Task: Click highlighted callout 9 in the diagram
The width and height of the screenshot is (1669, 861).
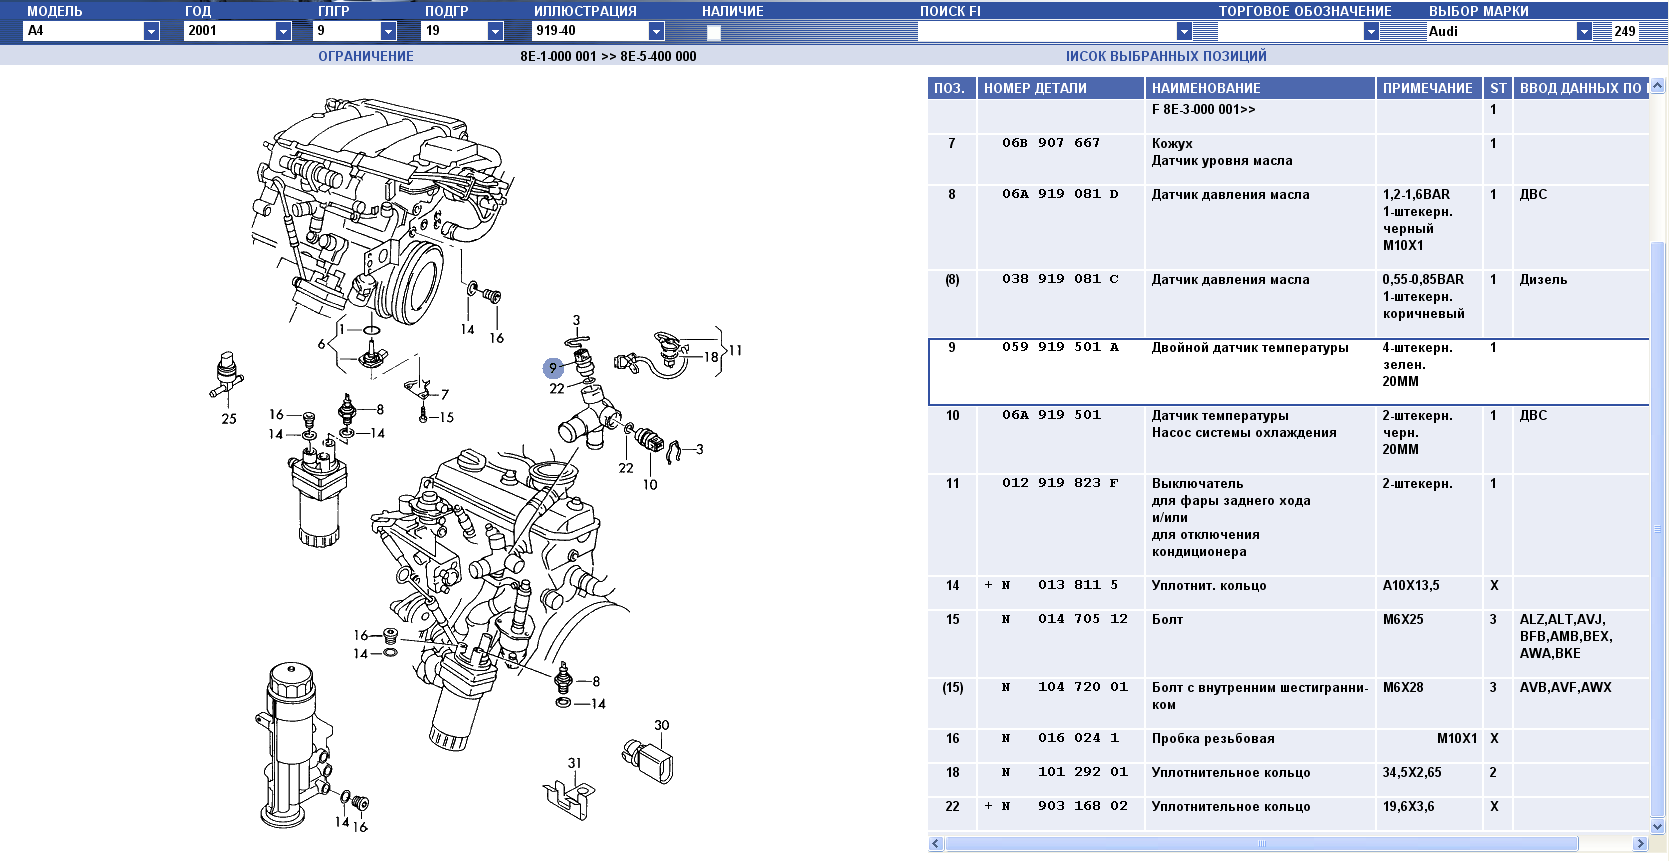Action: (553, 368)
